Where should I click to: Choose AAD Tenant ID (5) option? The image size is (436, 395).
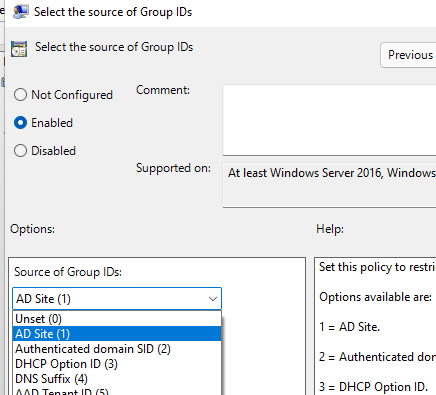click(117, 391)
